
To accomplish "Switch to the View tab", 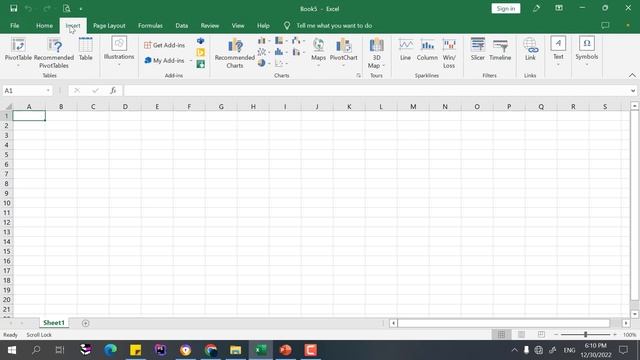I will 238,25.
